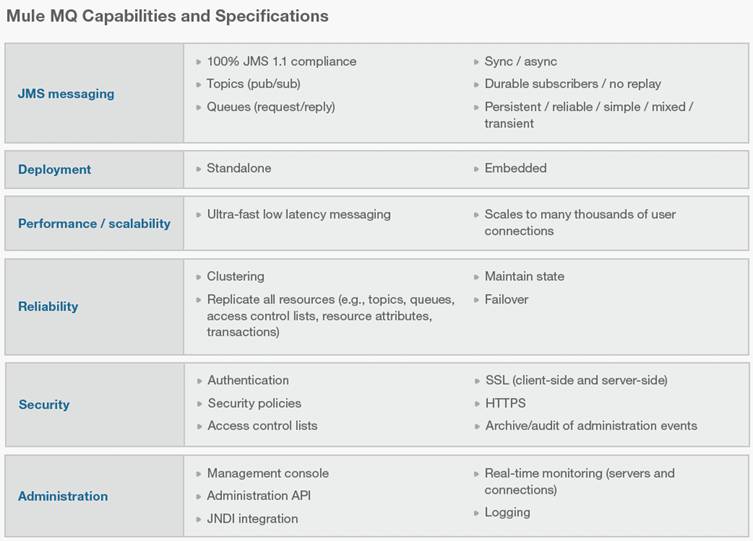Click the "100% JMS 1.1 compliance" item
Image resolution: width=753 pixels, height=541 pixels.
point(281,61)
